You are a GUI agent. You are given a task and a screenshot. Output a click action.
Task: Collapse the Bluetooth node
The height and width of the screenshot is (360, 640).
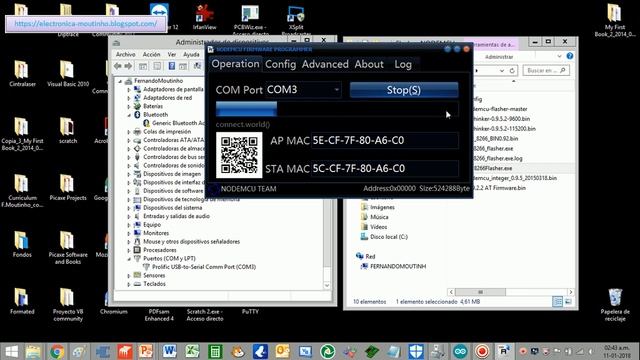point(129,115)
